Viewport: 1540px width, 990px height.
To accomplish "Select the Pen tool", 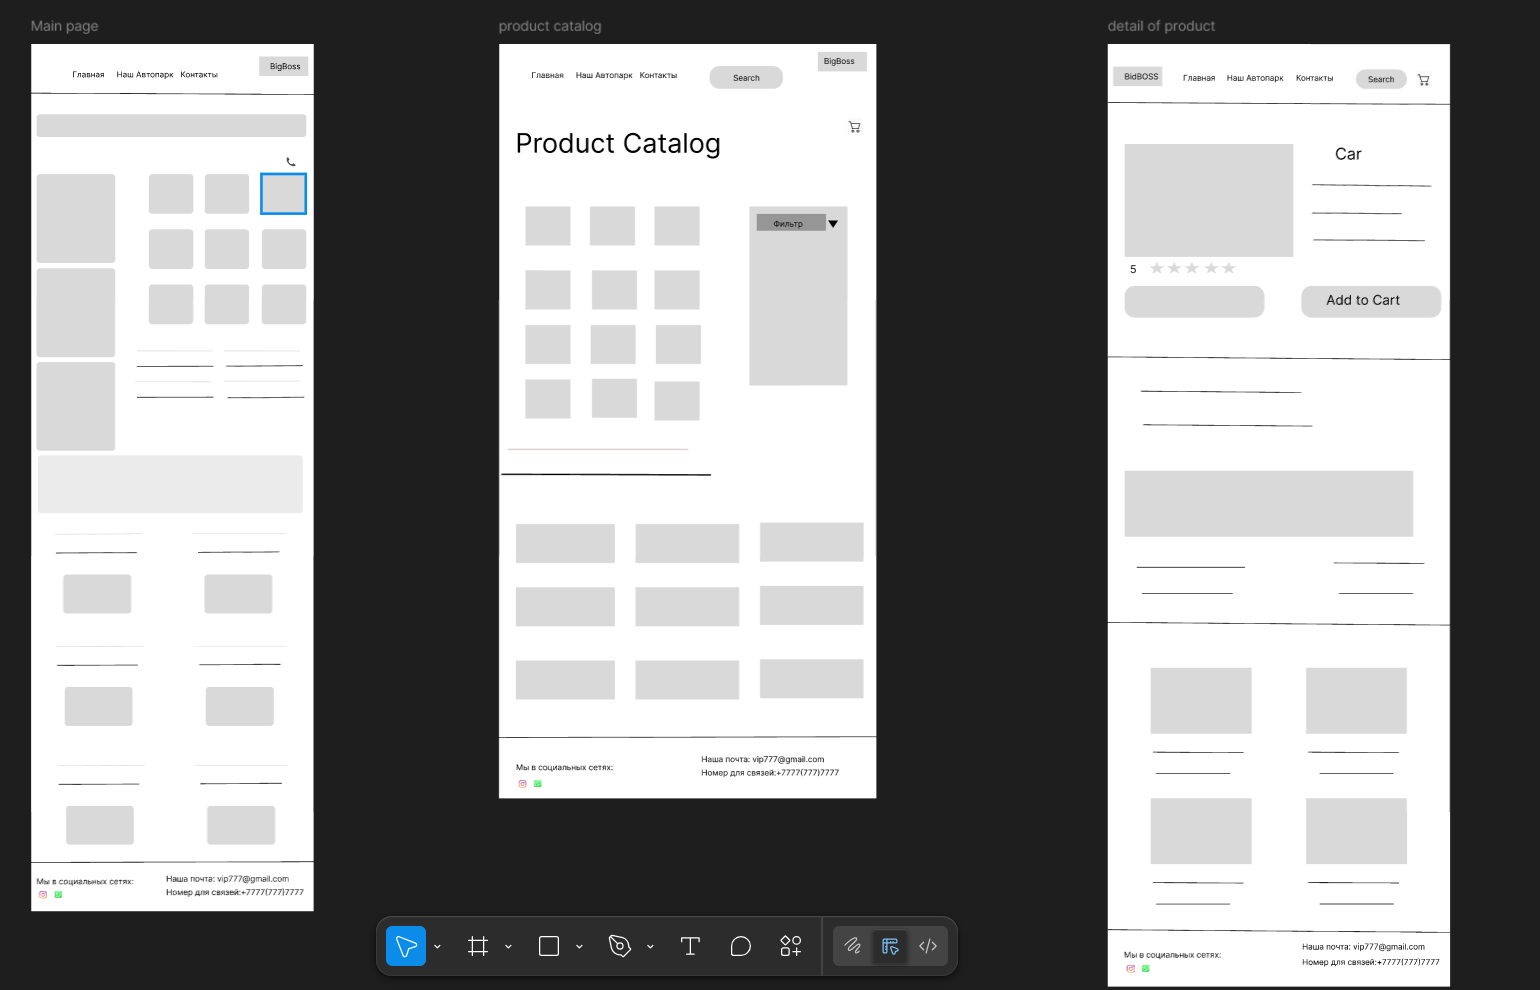I will (x=620, y=946).
